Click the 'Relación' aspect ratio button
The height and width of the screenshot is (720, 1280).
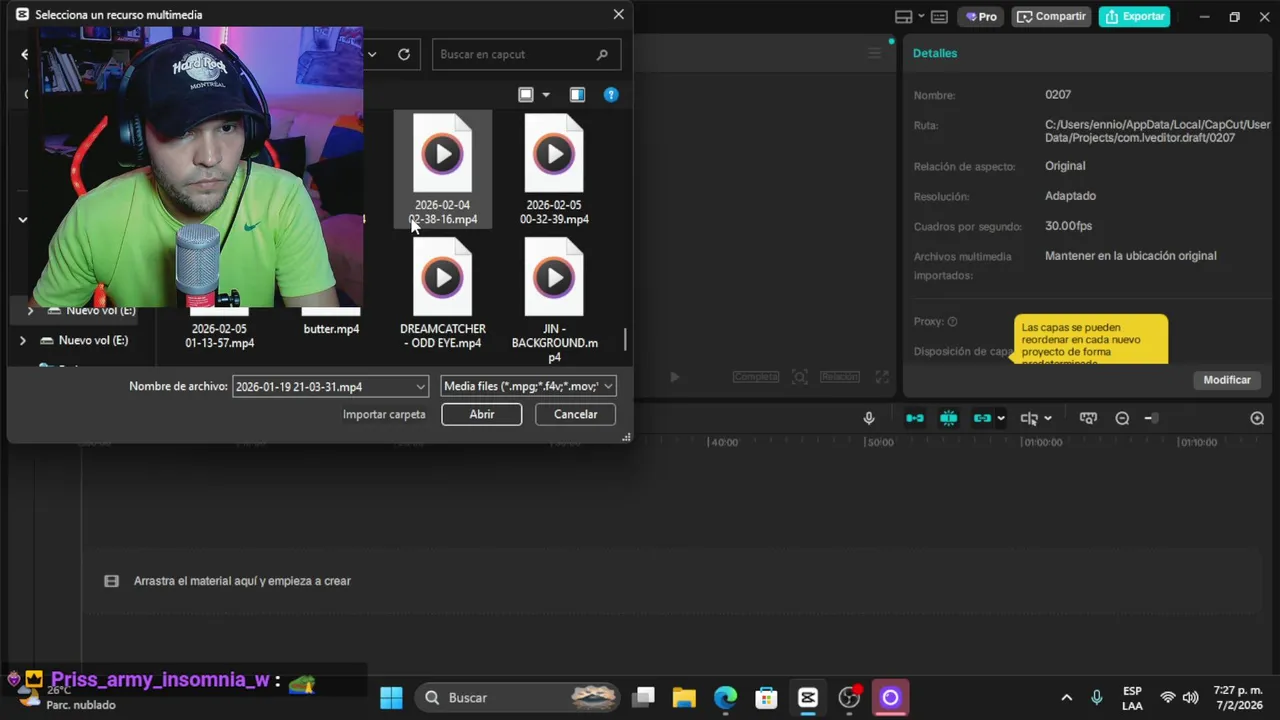click(839, 377)
